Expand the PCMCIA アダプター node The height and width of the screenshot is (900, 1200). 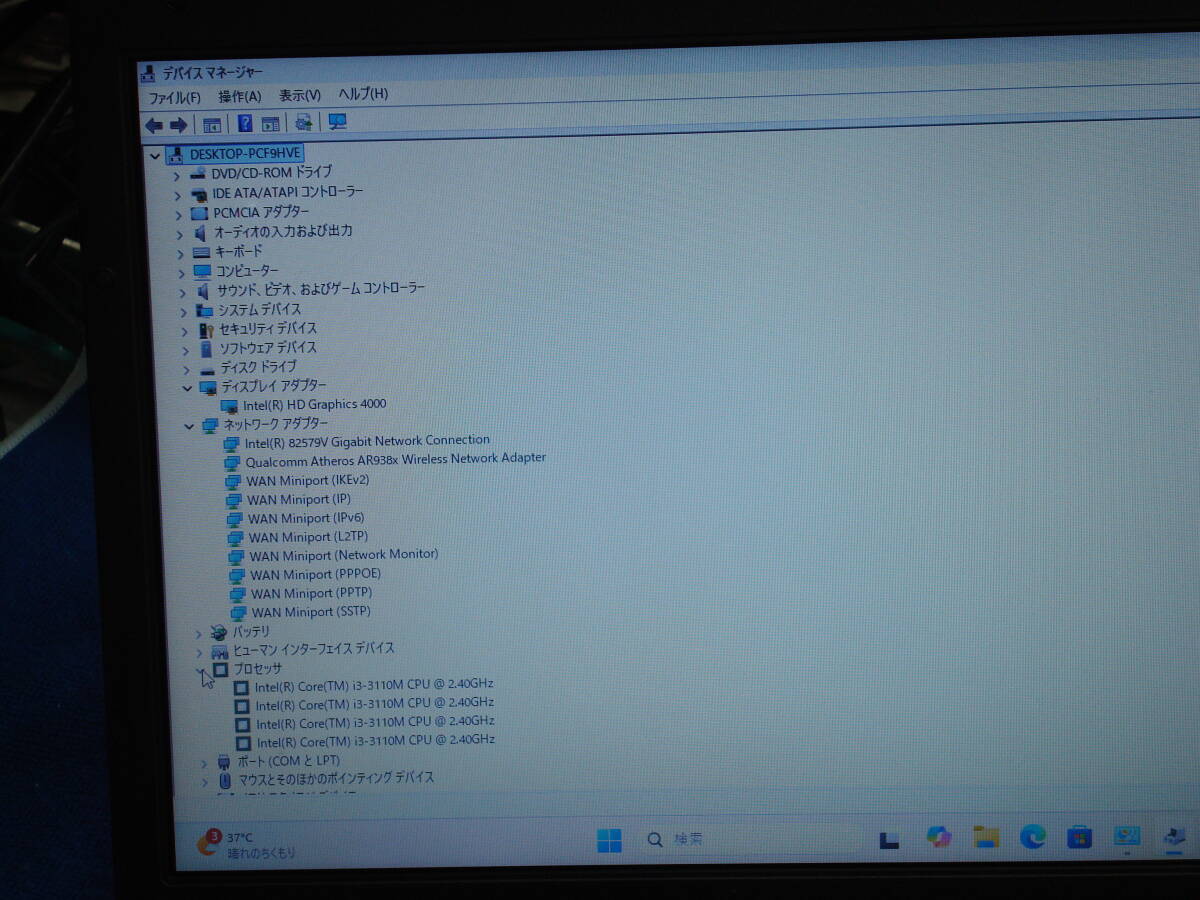coord(179,215)
